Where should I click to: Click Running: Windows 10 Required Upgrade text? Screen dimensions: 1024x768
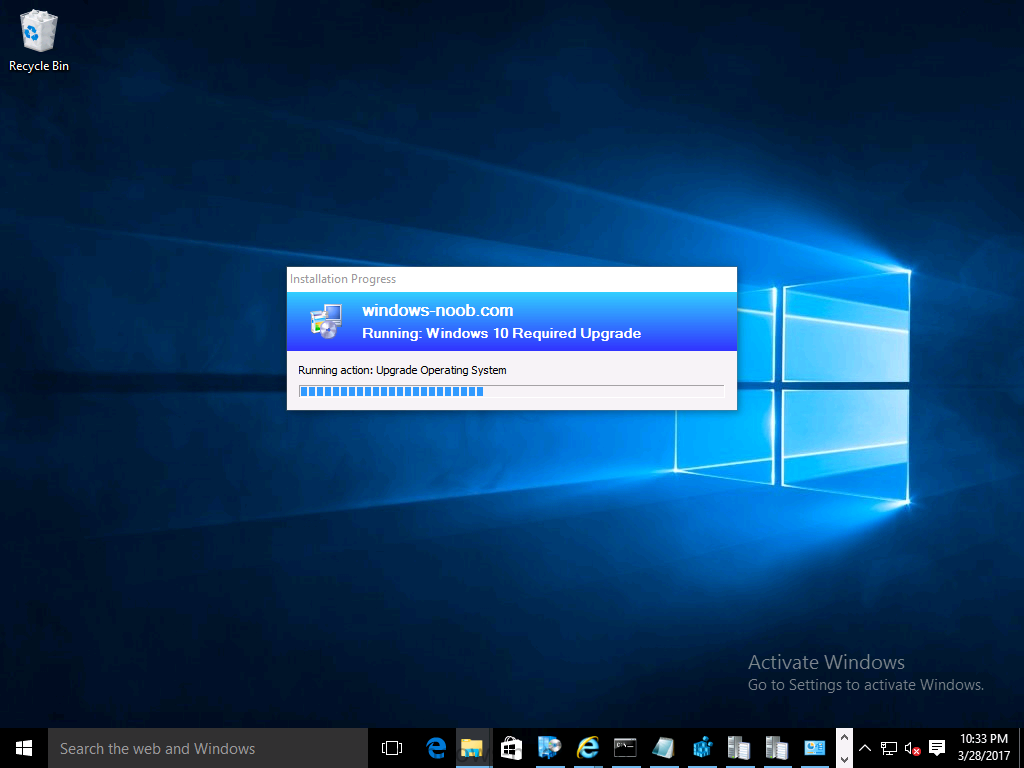(502, 333)
